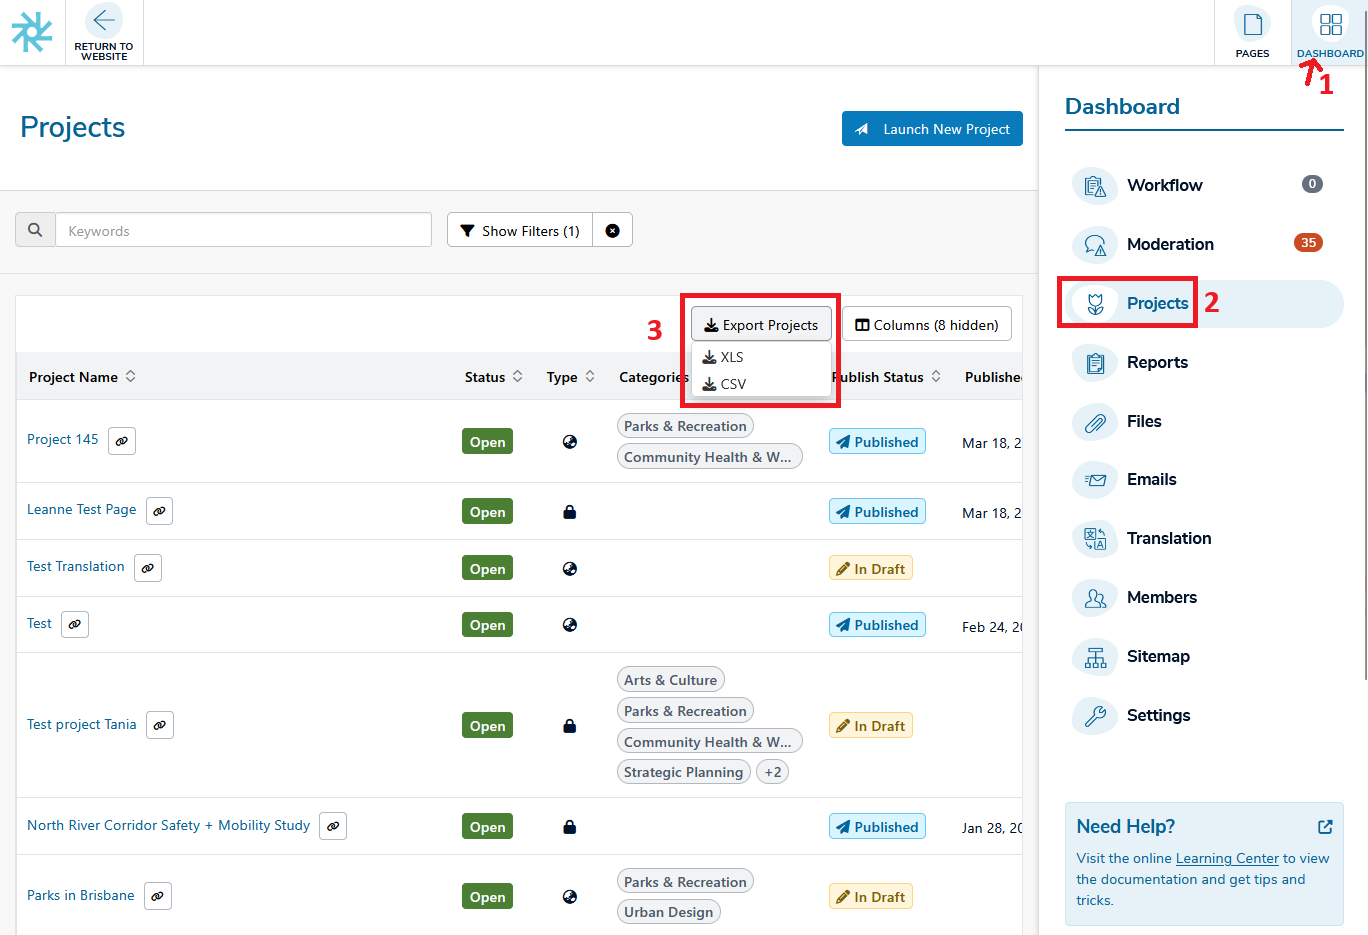Click the +2 categories badge
This screenshot has height=935, width=1368.
(x=772, y=772)
